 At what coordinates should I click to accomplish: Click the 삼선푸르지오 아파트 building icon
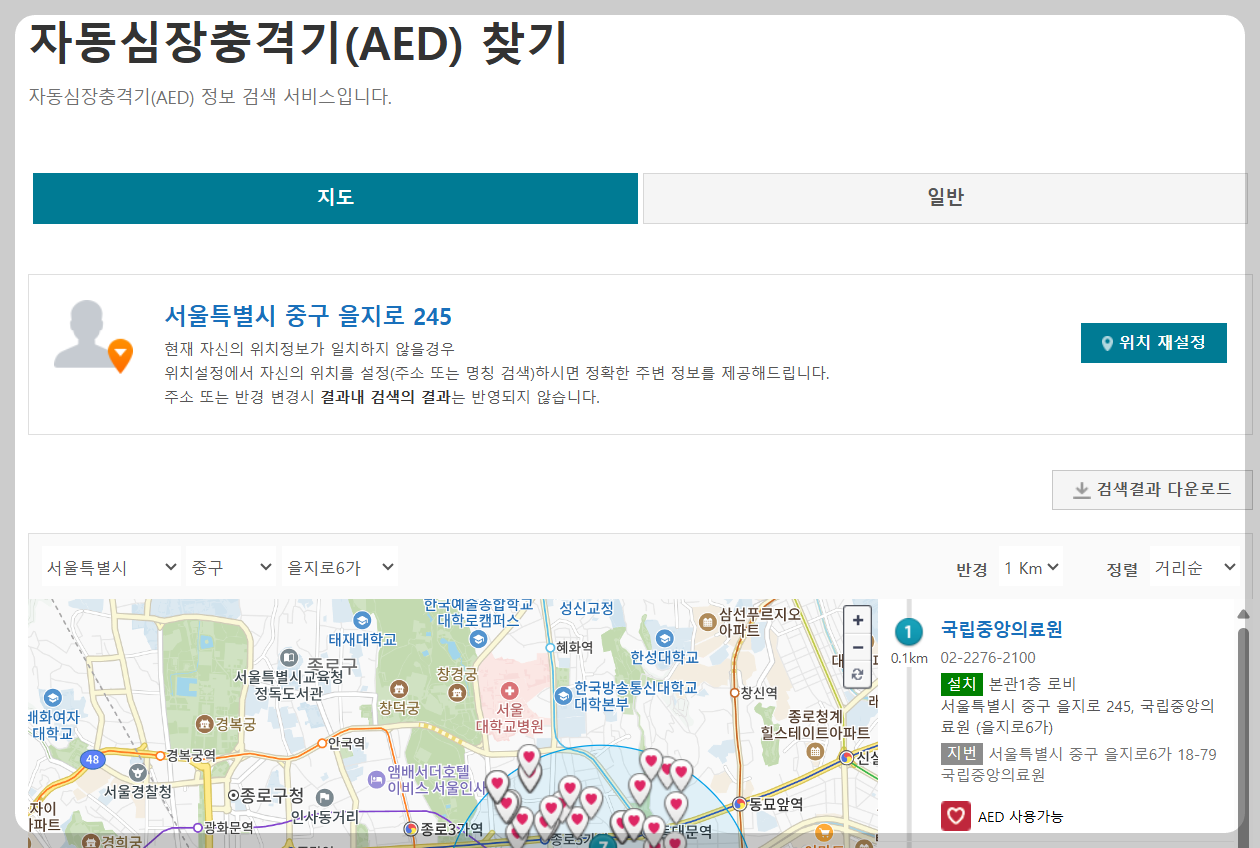708,621
